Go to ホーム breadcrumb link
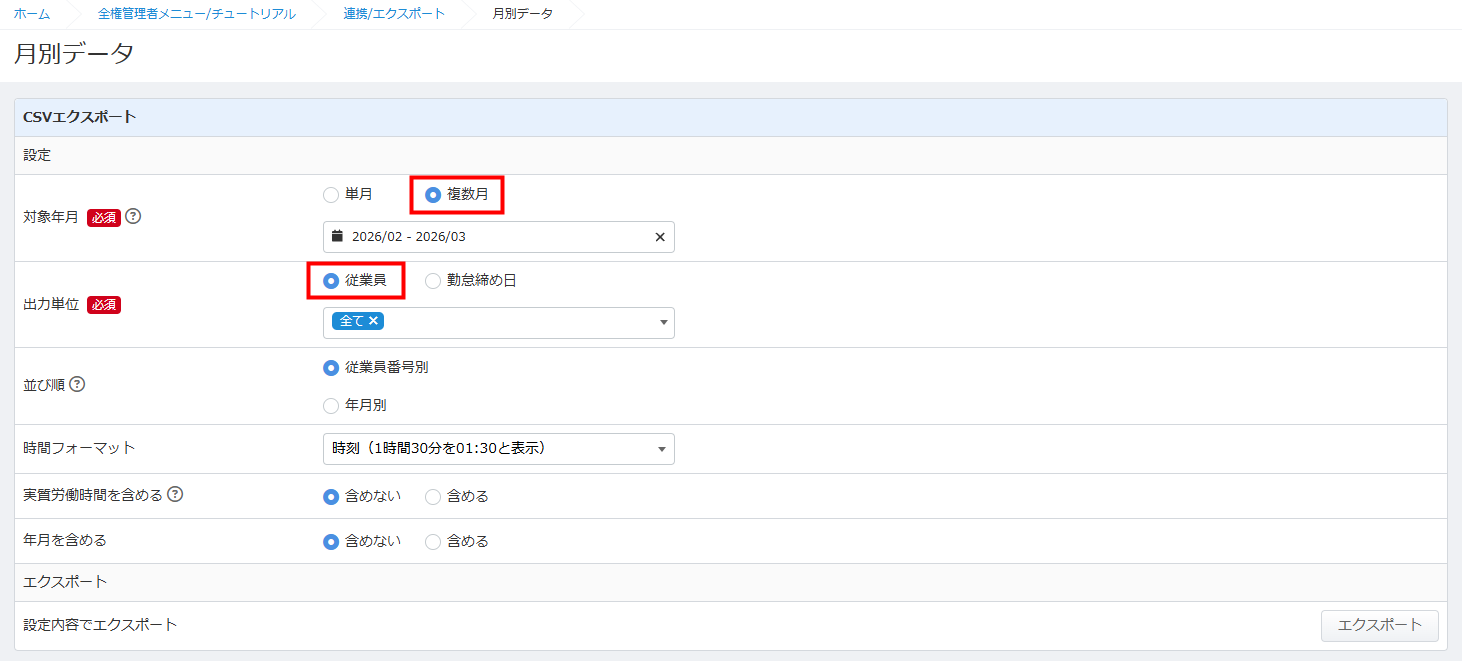 (x=32, y=14)
